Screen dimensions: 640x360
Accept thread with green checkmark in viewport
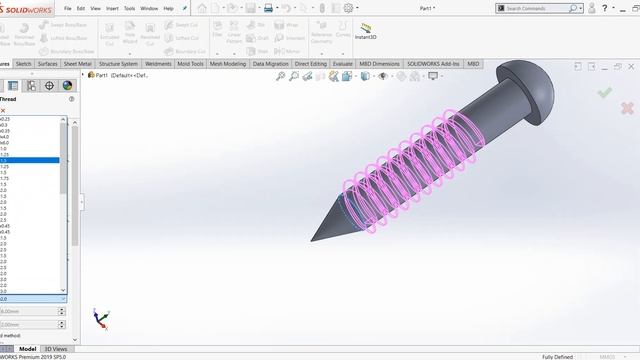605,93
